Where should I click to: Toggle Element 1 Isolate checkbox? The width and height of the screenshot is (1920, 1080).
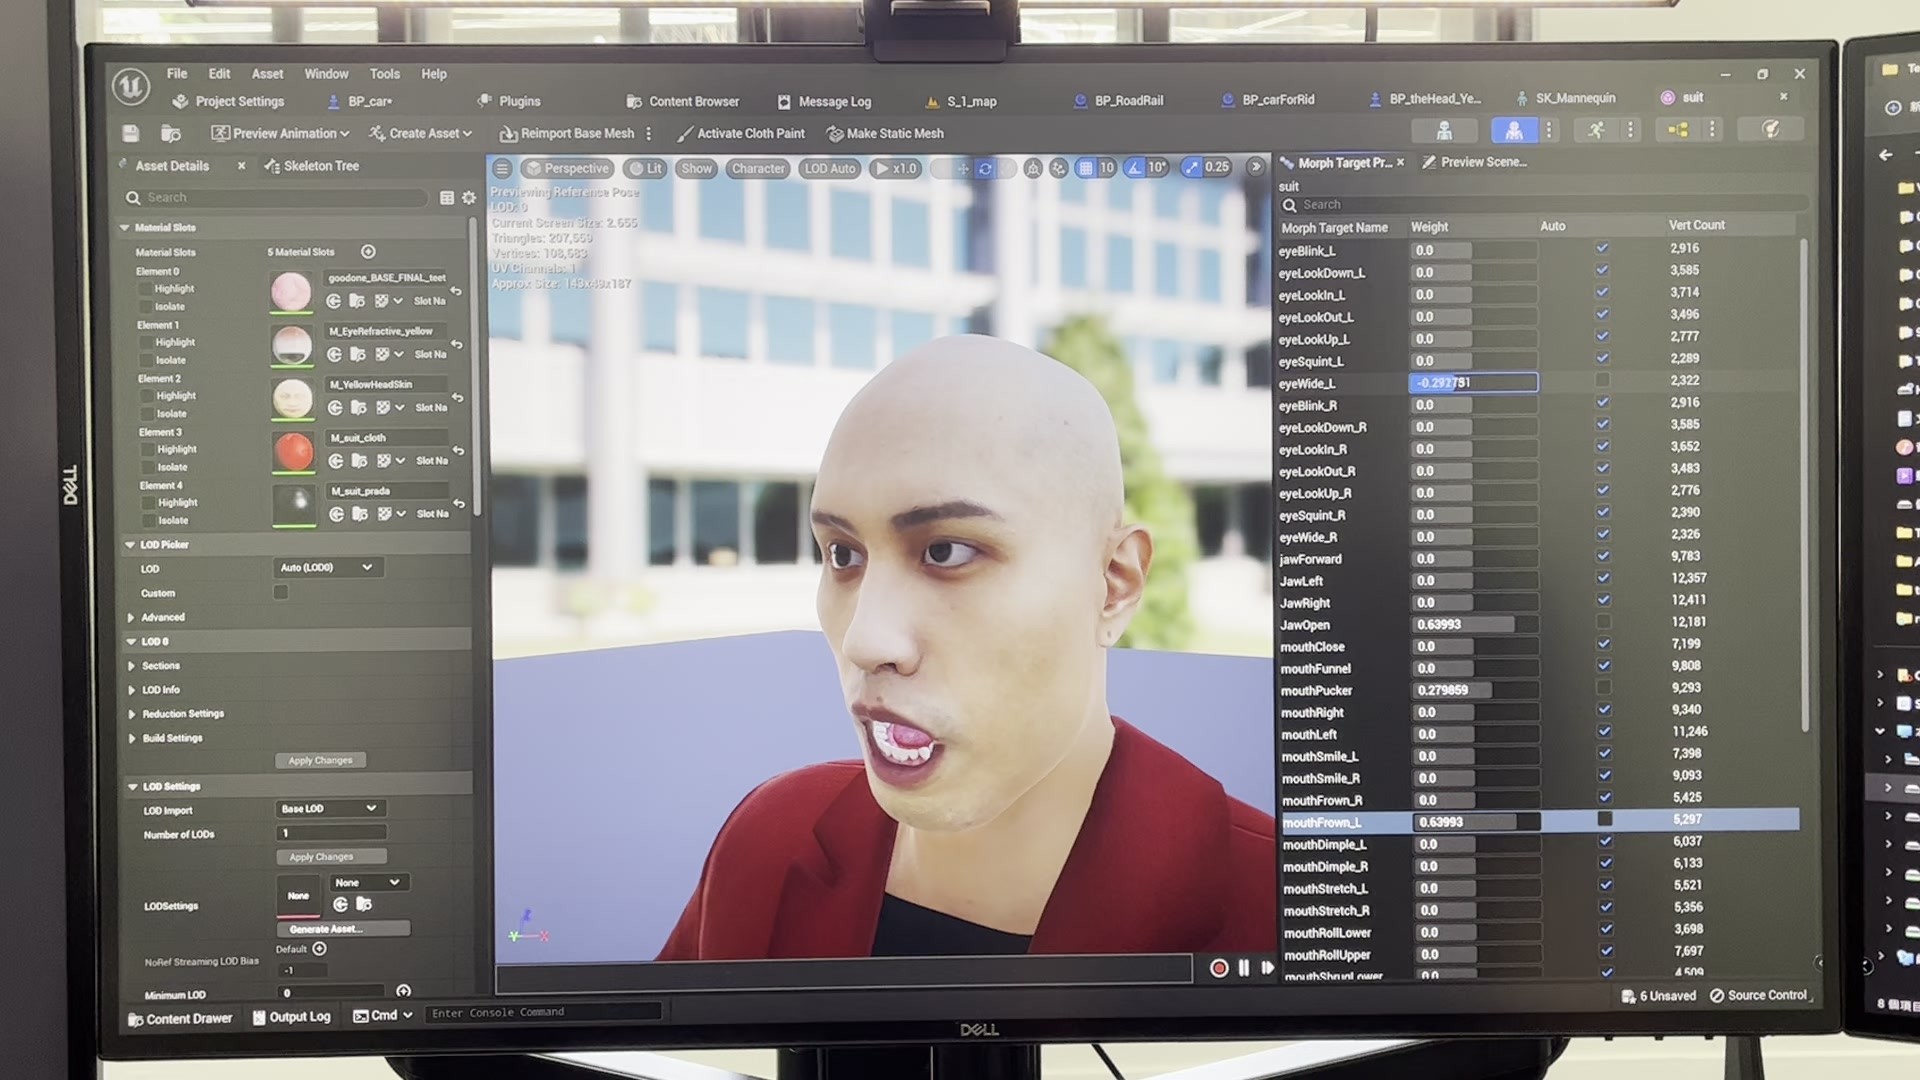coord(147,360)
